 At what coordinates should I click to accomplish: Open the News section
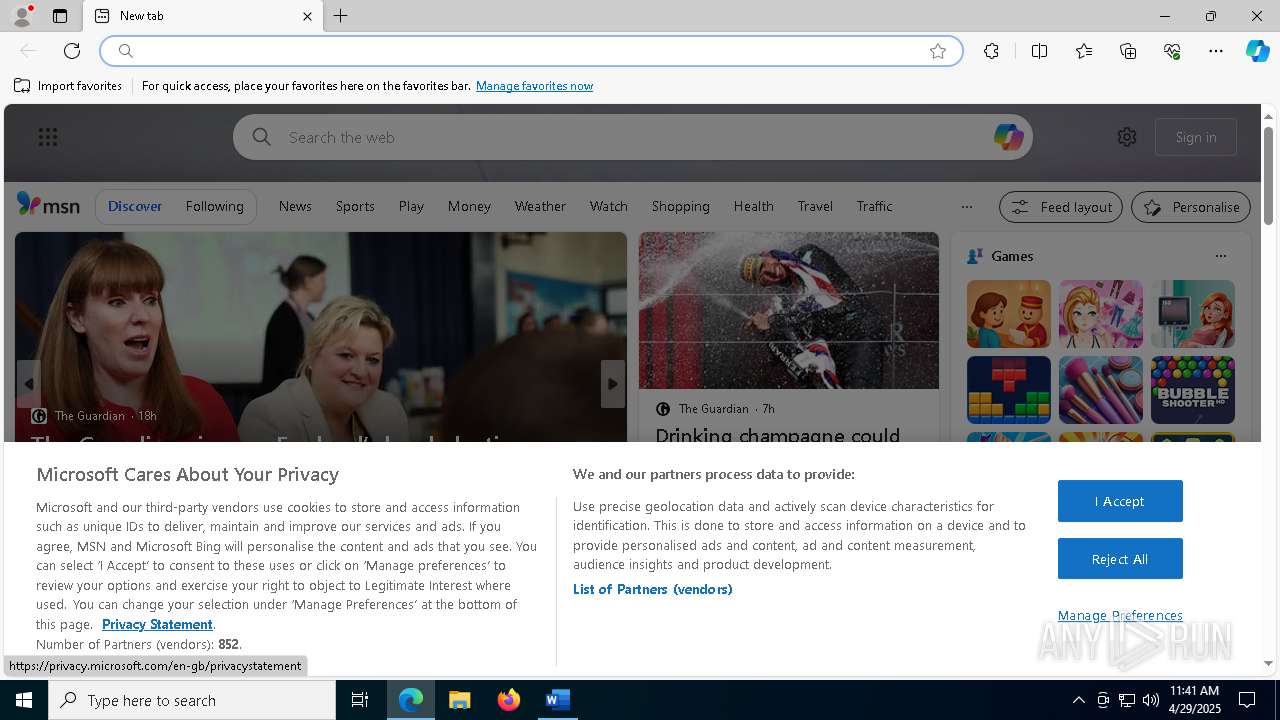(295, 206)
